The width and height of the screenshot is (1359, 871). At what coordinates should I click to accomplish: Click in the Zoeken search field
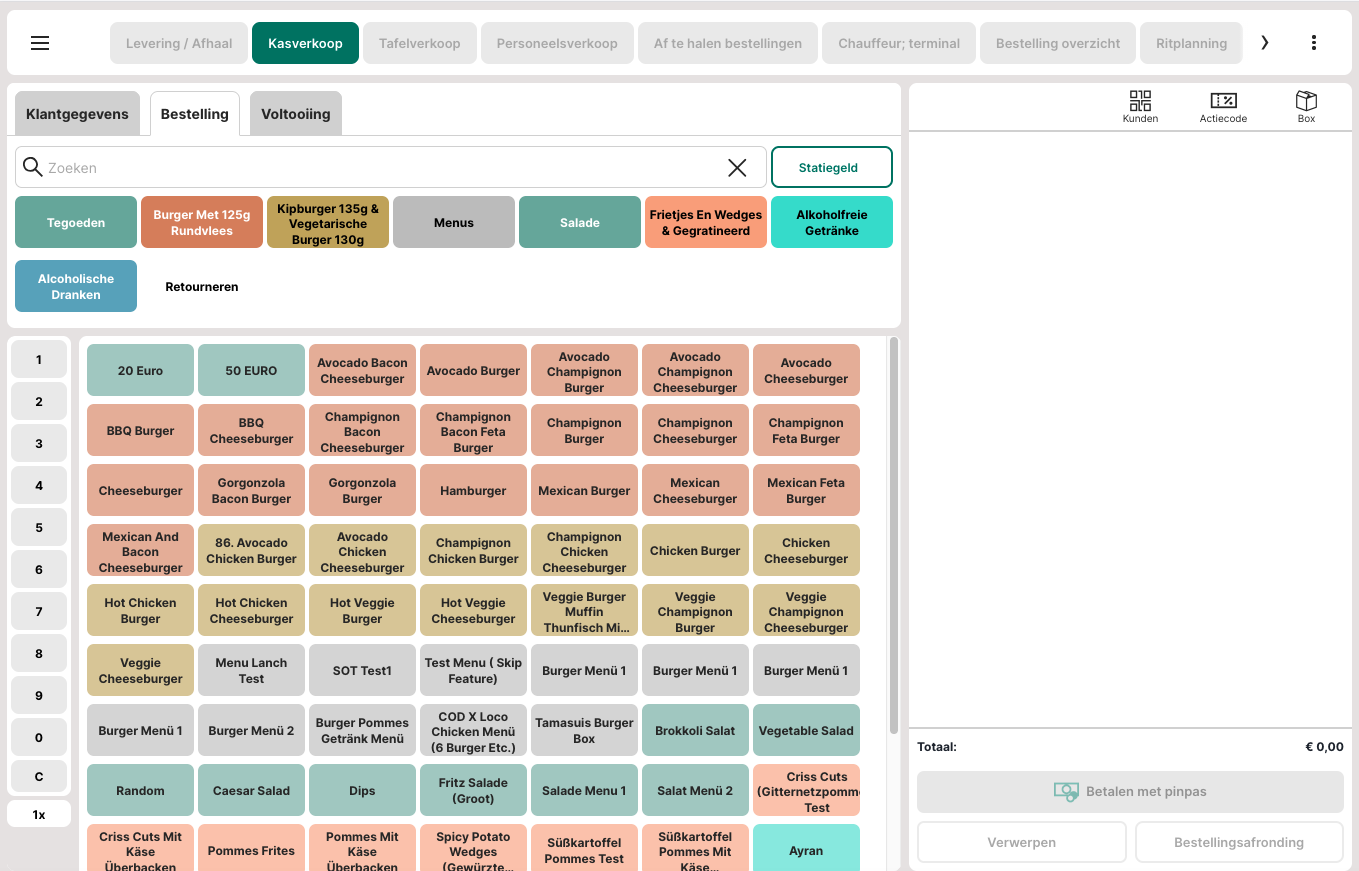[x=380, y=168]
